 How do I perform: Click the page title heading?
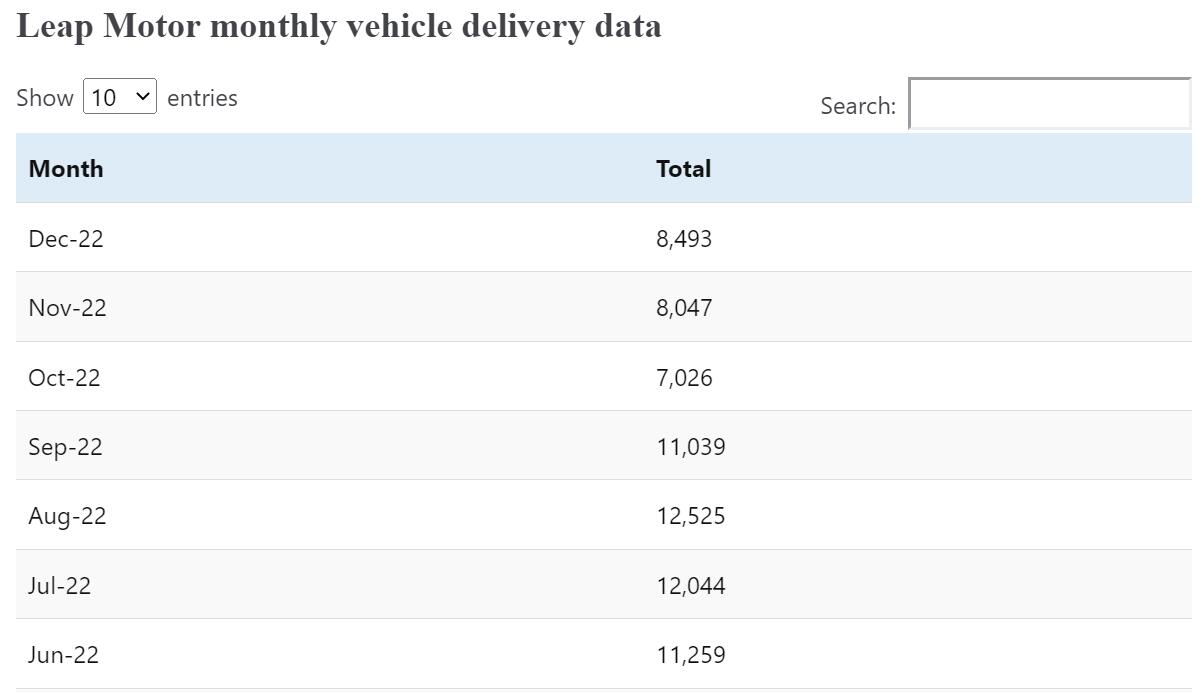click(x=338, y=25)
